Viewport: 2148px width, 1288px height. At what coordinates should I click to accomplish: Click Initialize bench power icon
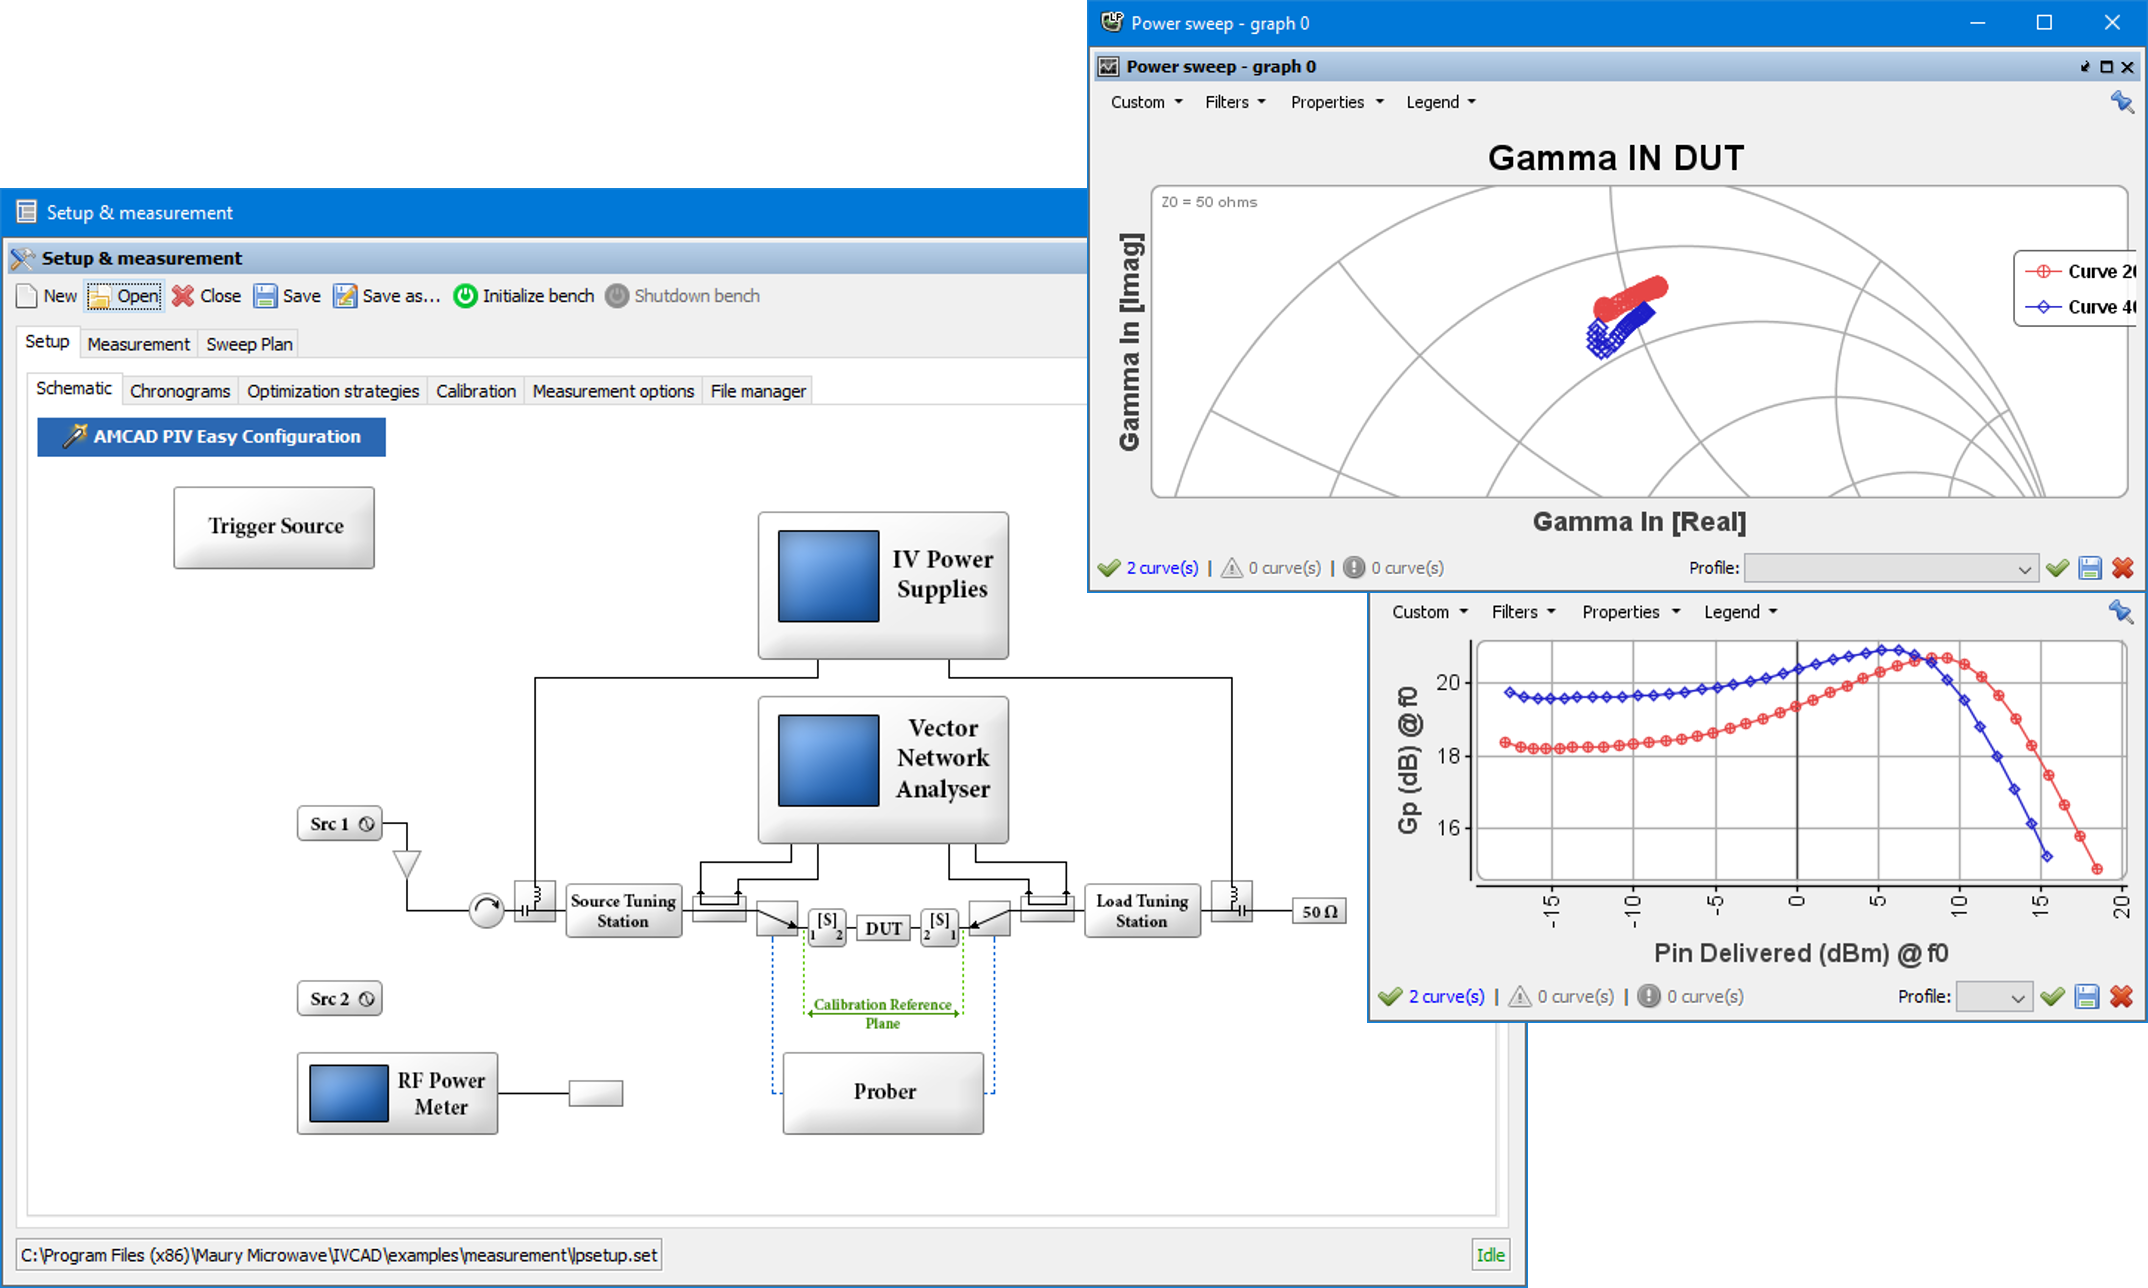(x=465, y=296)
